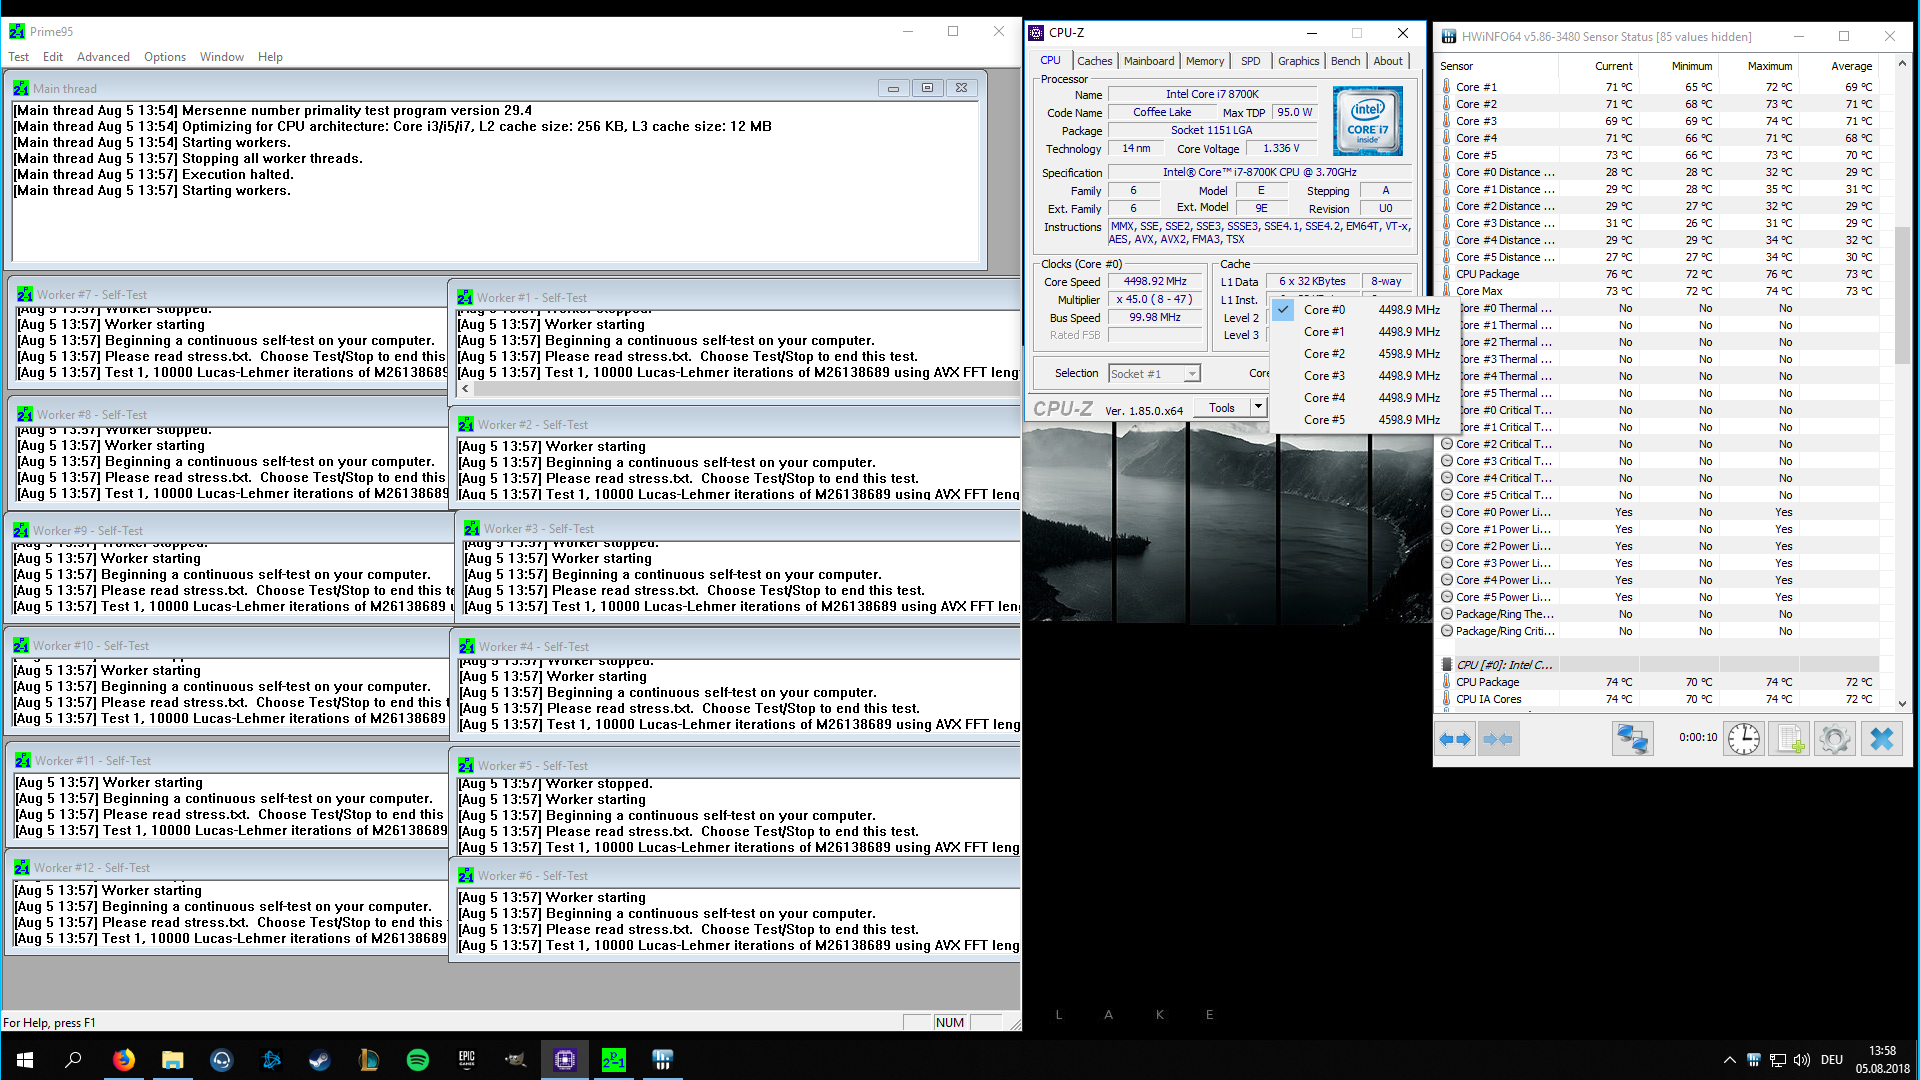Viewport: 1920px width, 1080px height.
Task: Show hidden system tray icons chevron
Action: (x=1729, y=1060)
